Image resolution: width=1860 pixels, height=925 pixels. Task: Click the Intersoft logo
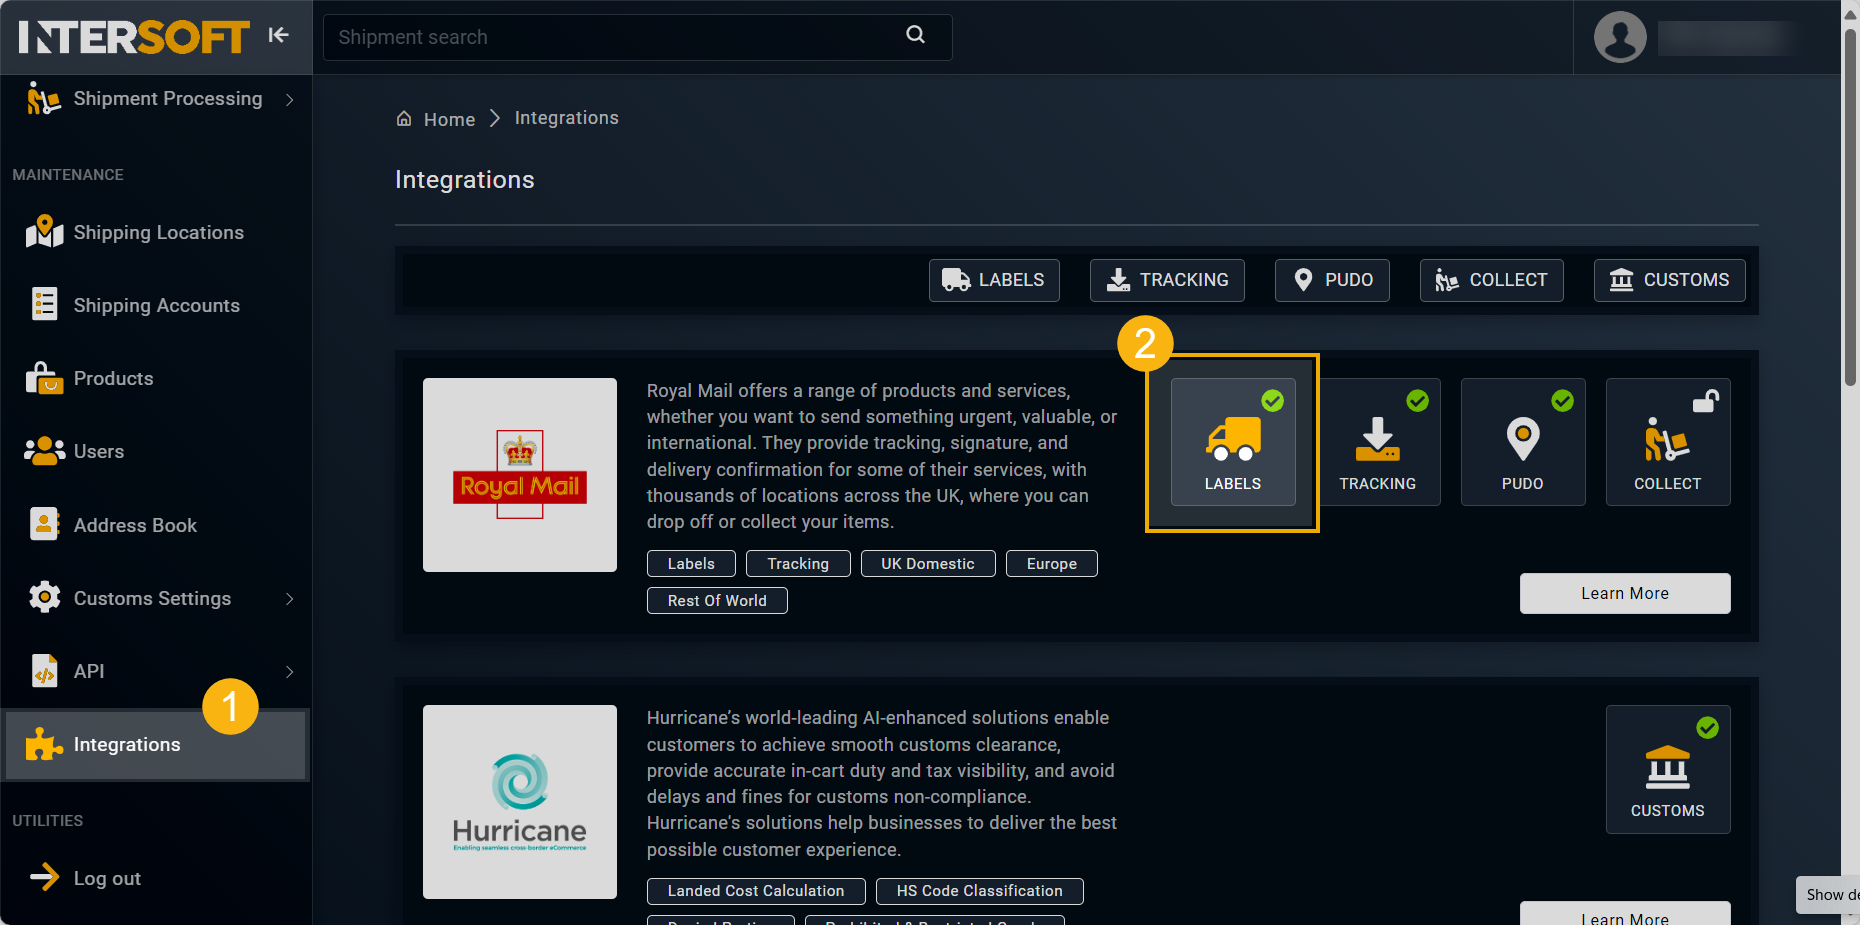pos(133,37)
